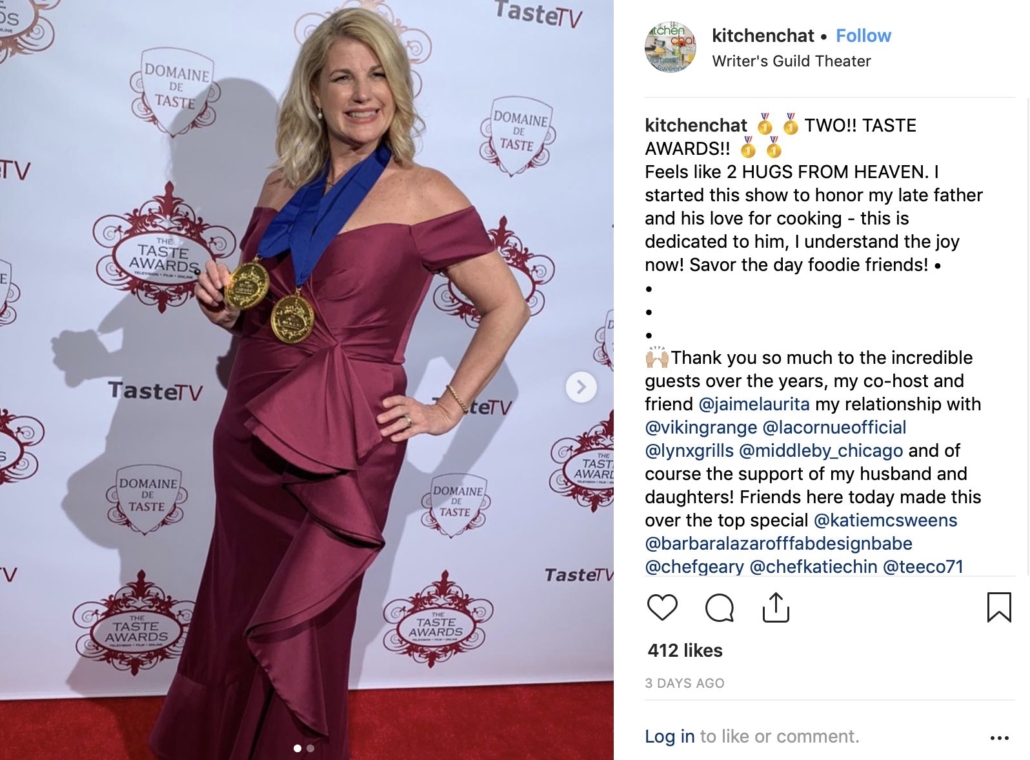1030x760 pixels.
Task: Go to next photo with carousel arrow
Action: pyautogui.click(x=581, y=387)
